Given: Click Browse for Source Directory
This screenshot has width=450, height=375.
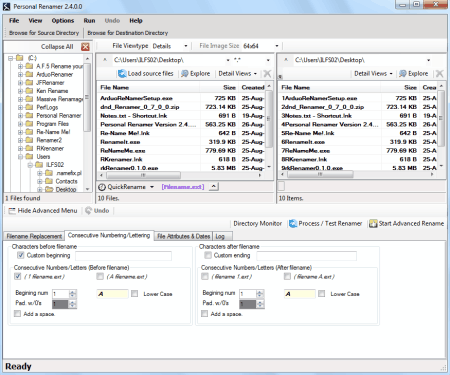Looking at the screenshot, I should pyautogui.click(x=44, y=33).
